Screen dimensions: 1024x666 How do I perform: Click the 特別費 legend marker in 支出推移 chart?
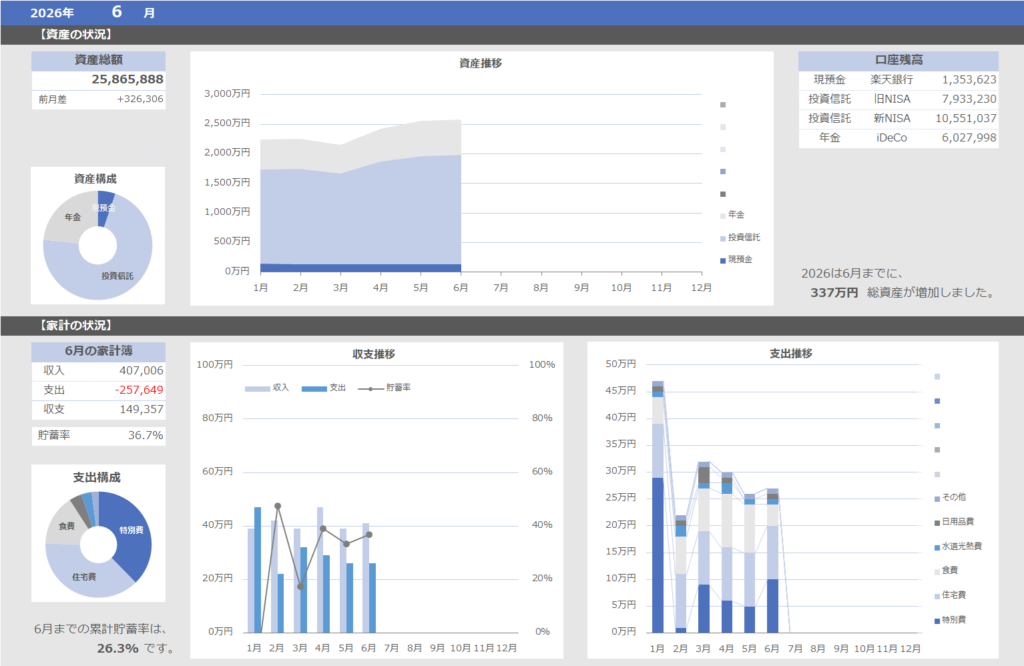coord(937,621)
